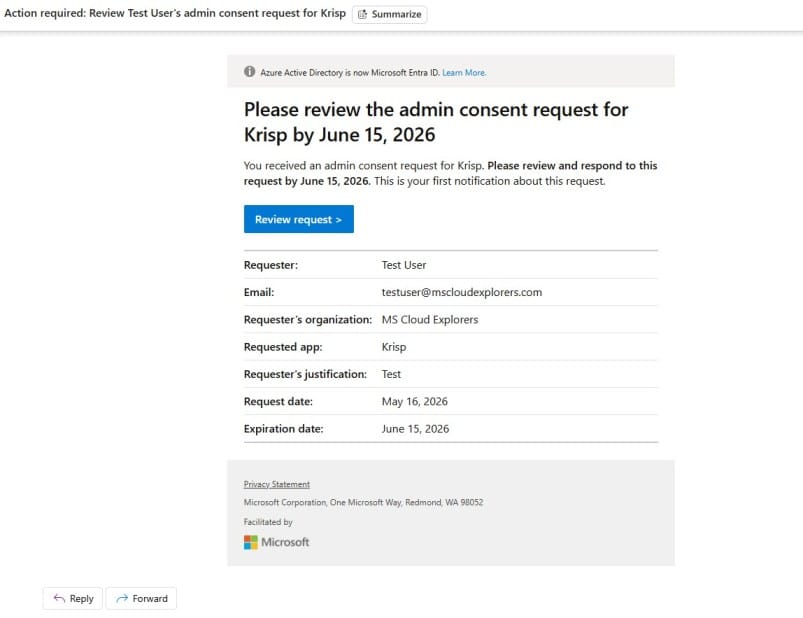This screenshot has height=618, width=803.
Task: Click the Microsoft logo in the footer
Action: (277, 542)
